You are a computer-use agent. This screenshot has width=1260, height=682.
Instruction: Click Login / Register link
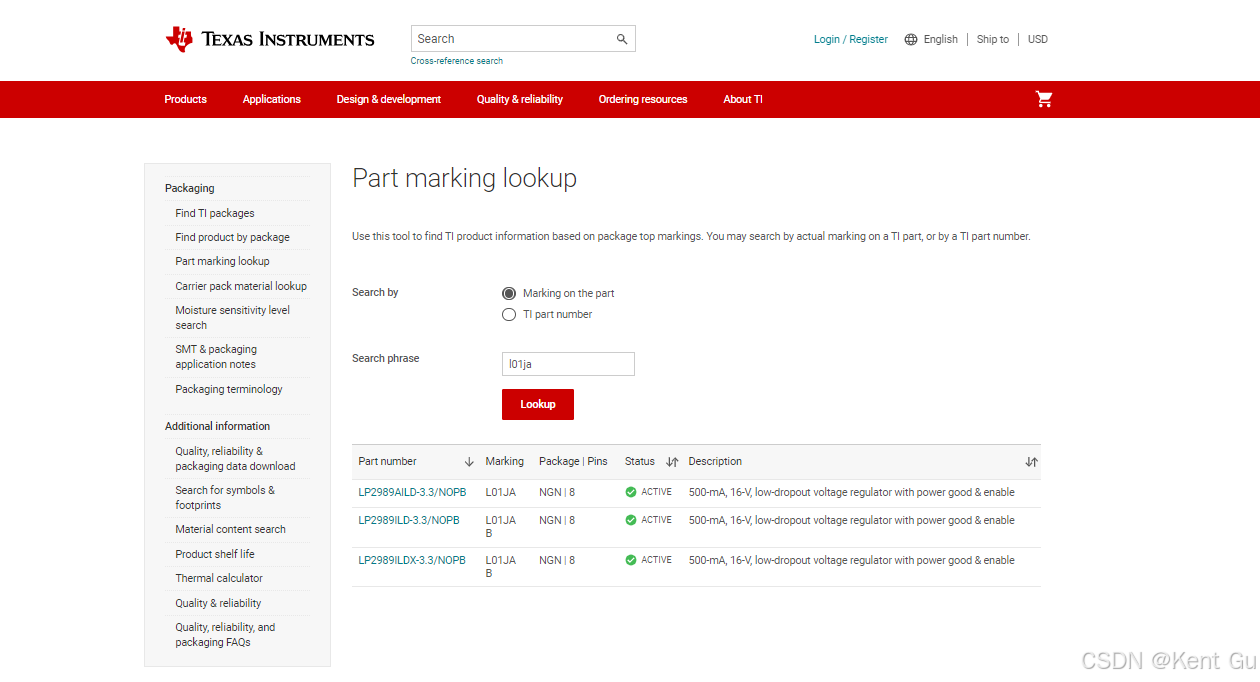[851, 39]
